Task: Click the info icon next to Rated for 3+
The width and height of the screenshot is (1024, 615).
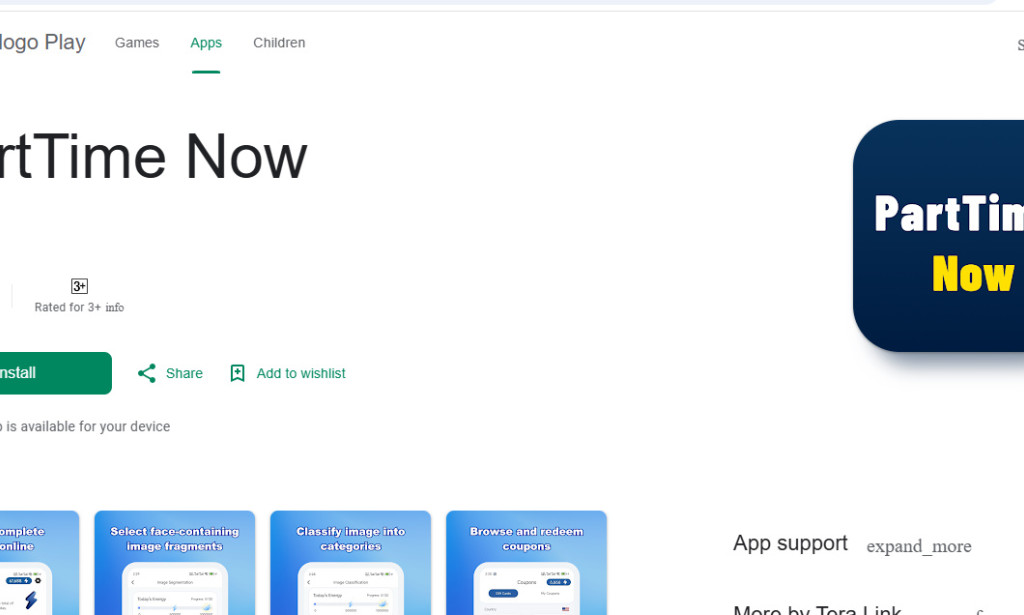Action: pyautogui.click(x=115, y=307)
